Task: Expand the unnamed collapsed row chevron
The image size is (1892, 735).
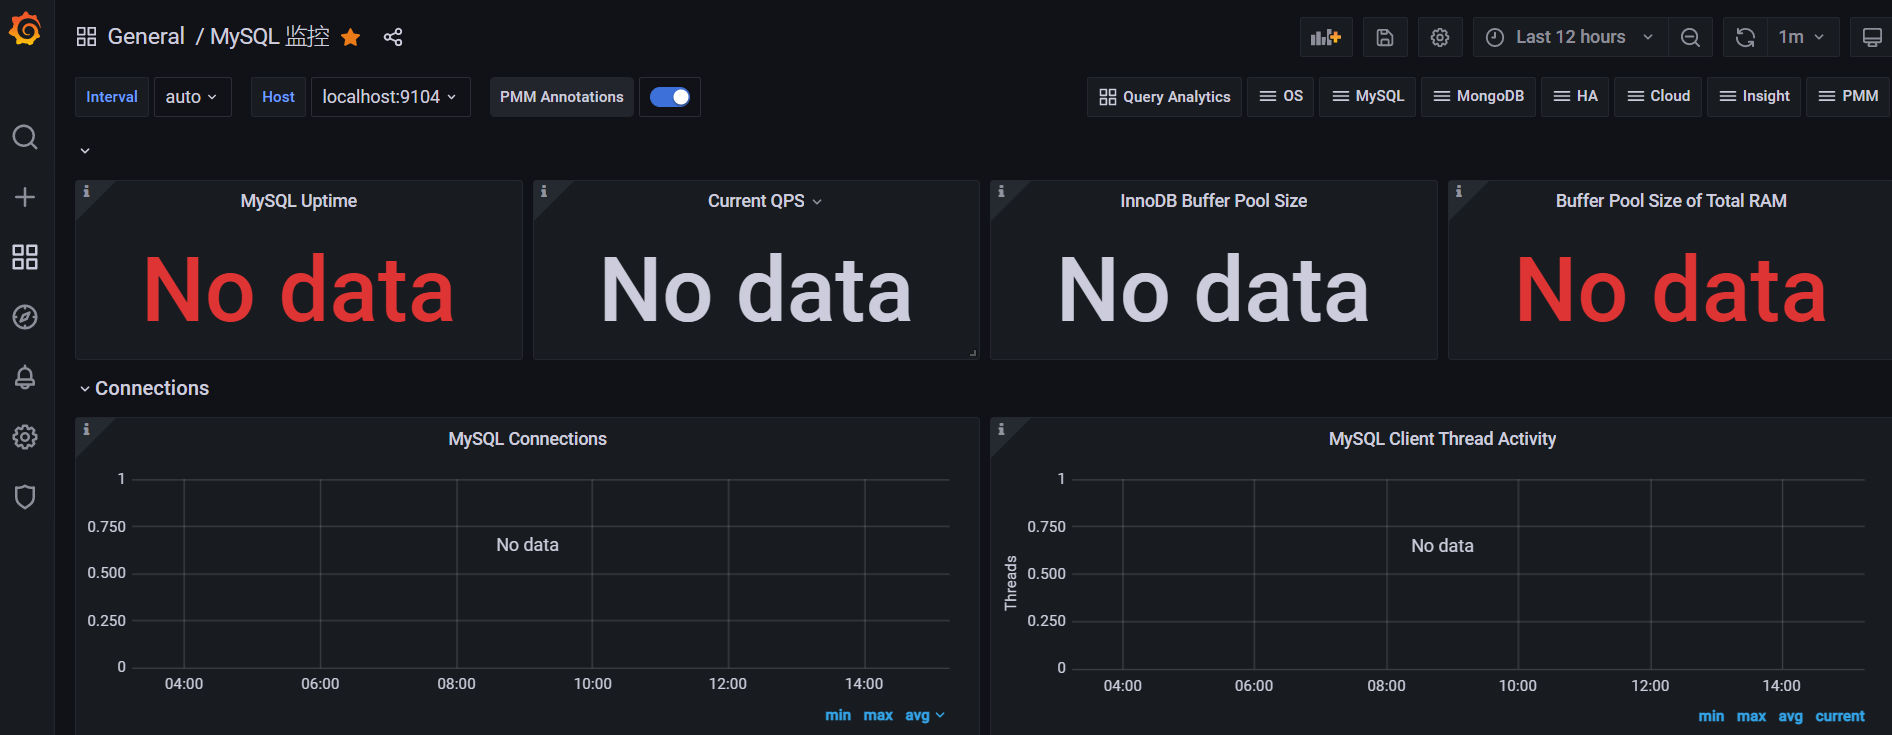Action: pyautogui.click(x=85, y=151)
